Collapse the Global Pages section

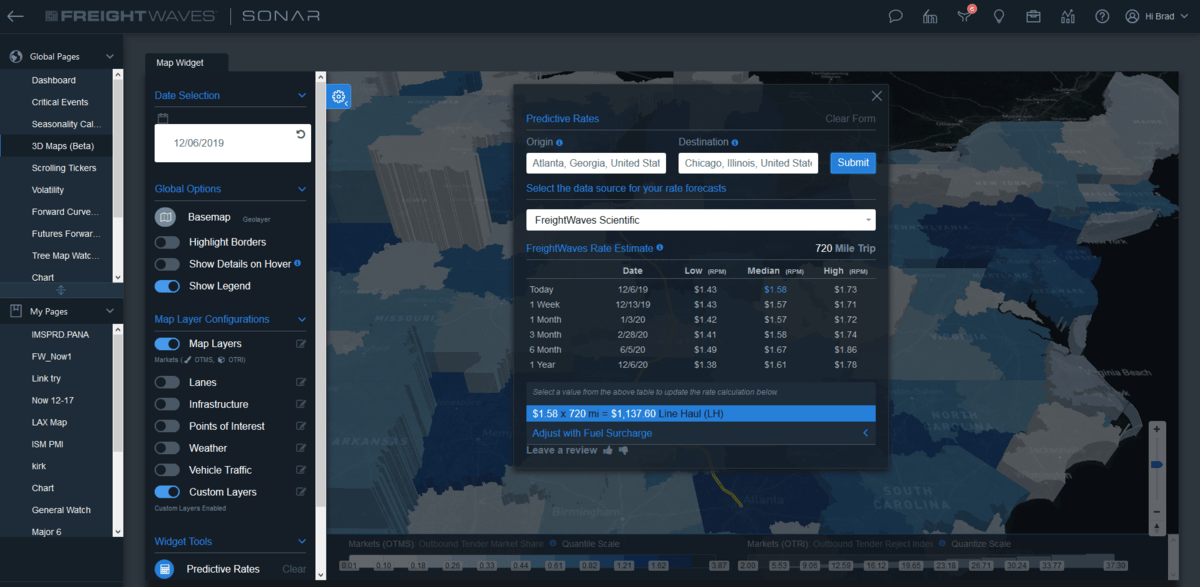pos(110,57)
